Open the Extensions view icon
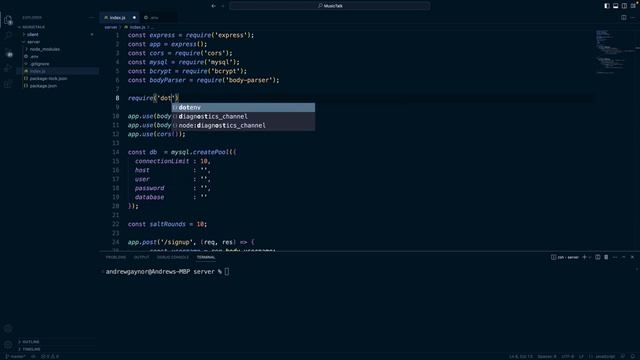Viewport: 640px width, 360px height. (8, 84)
